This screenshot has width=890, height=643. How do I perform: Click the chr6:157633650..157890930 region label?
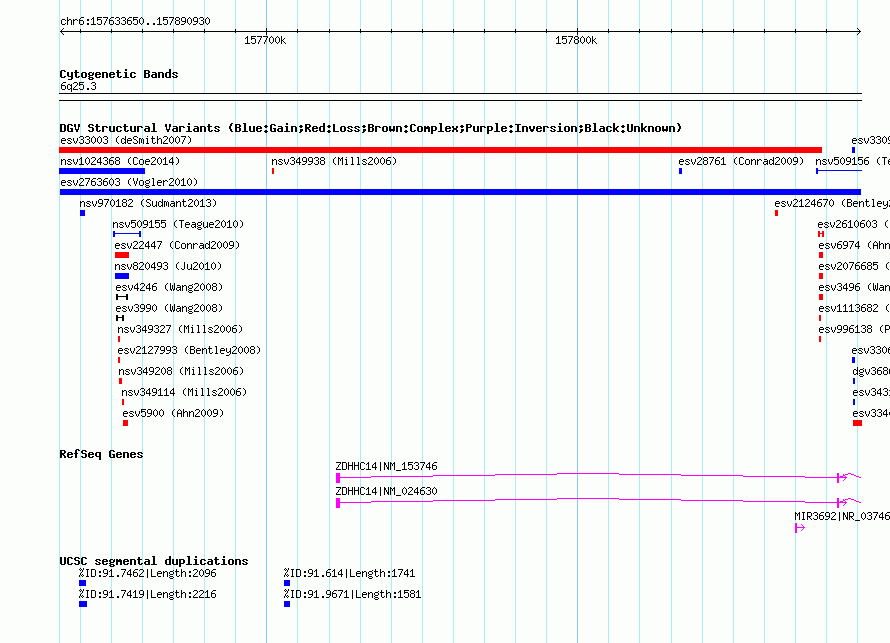coord(135,21)
